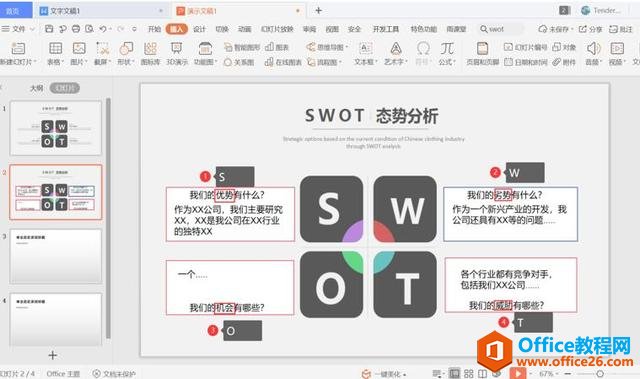Click the 3D演示 icon
640x379 pixels.
click(x=177, y=53)
